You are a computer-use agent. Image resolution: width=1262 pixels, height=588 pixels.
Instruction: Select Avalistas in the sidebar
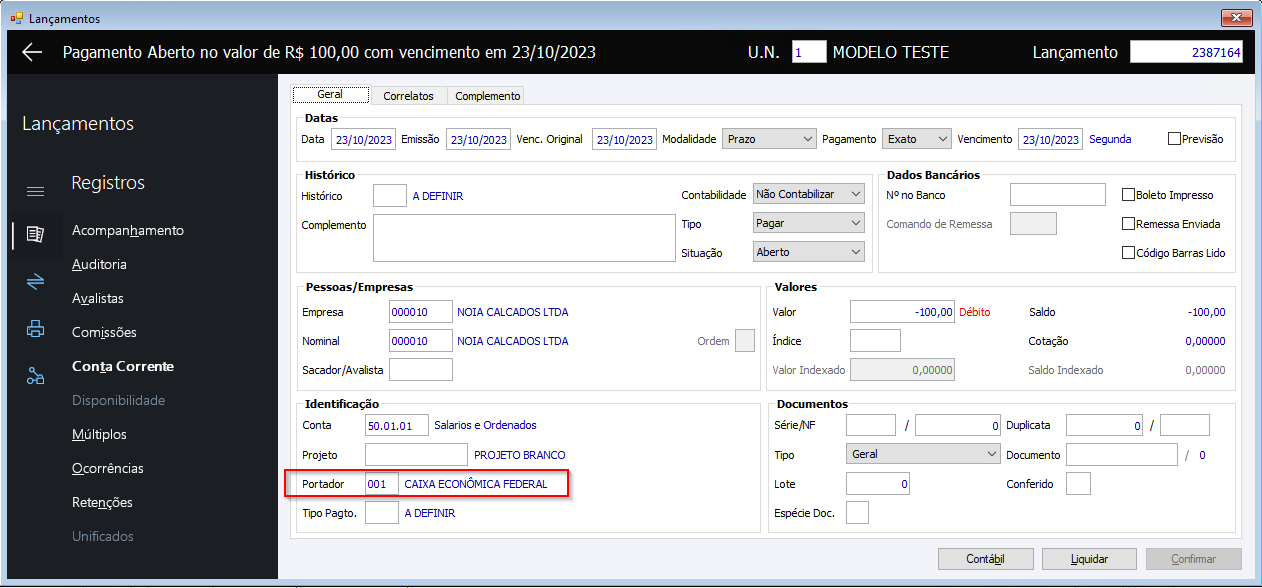click(98, 298)
